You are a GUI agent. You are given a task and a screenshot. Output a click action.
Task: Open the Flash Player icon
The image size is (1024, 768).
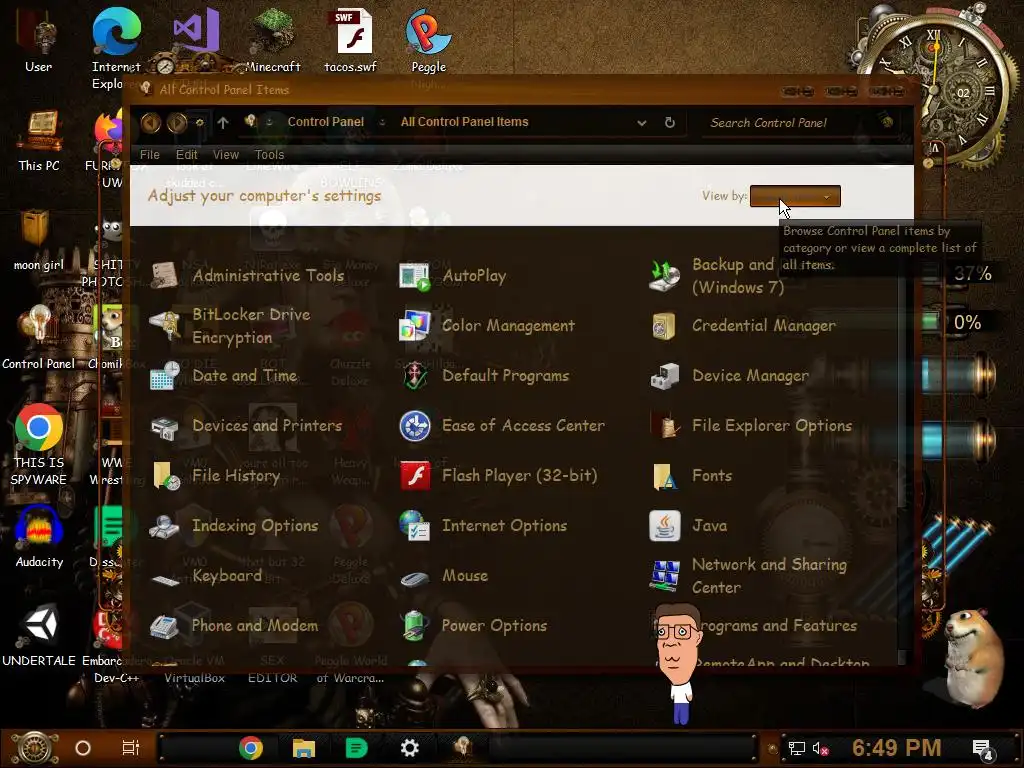415,475
